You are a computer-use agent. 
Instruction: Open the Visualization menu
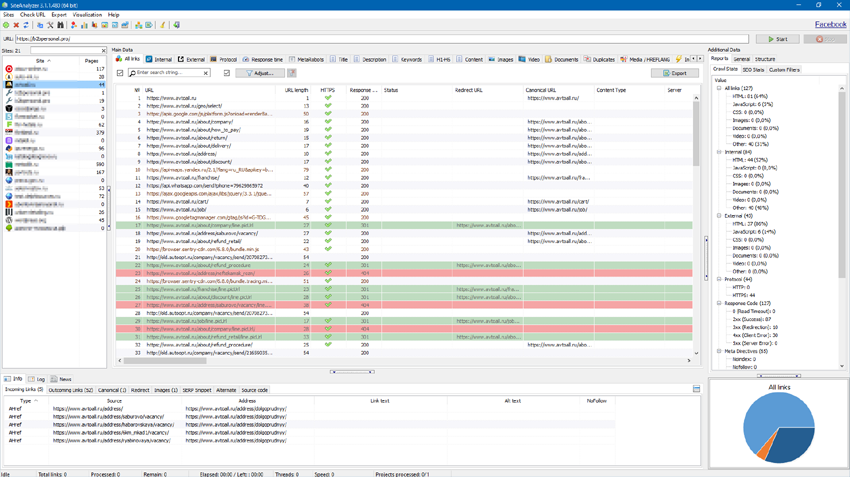[87, 15]
